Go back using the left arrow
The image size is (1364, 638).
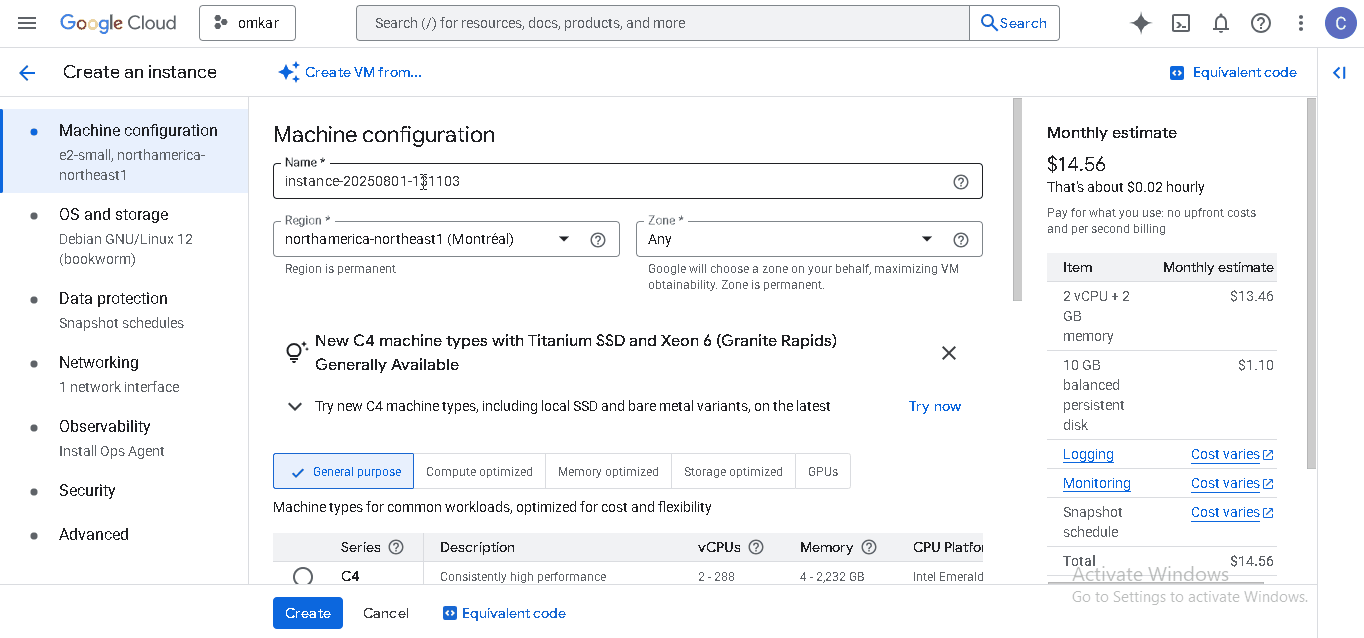pos(27,72)
